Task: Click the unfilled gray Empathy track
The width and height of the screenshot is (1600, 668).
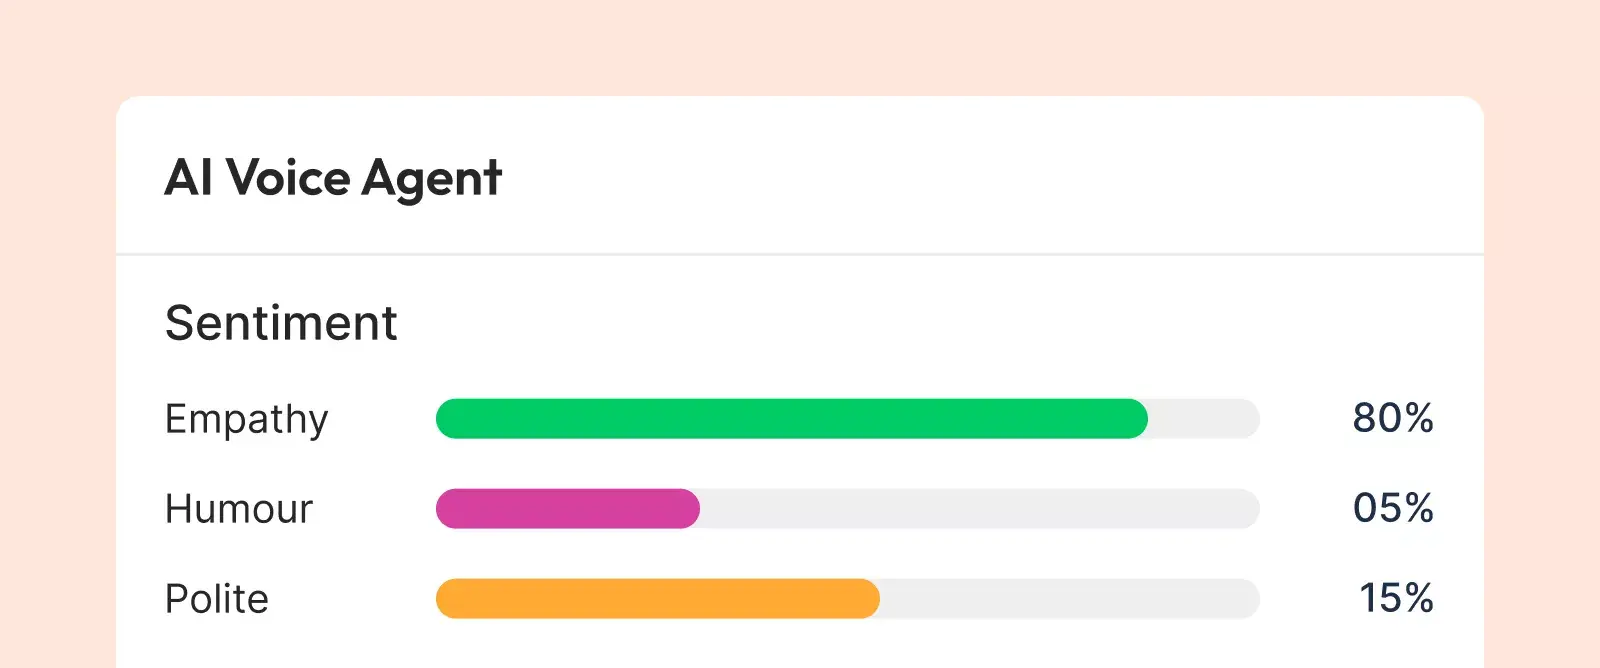Action: [1205, 419]
